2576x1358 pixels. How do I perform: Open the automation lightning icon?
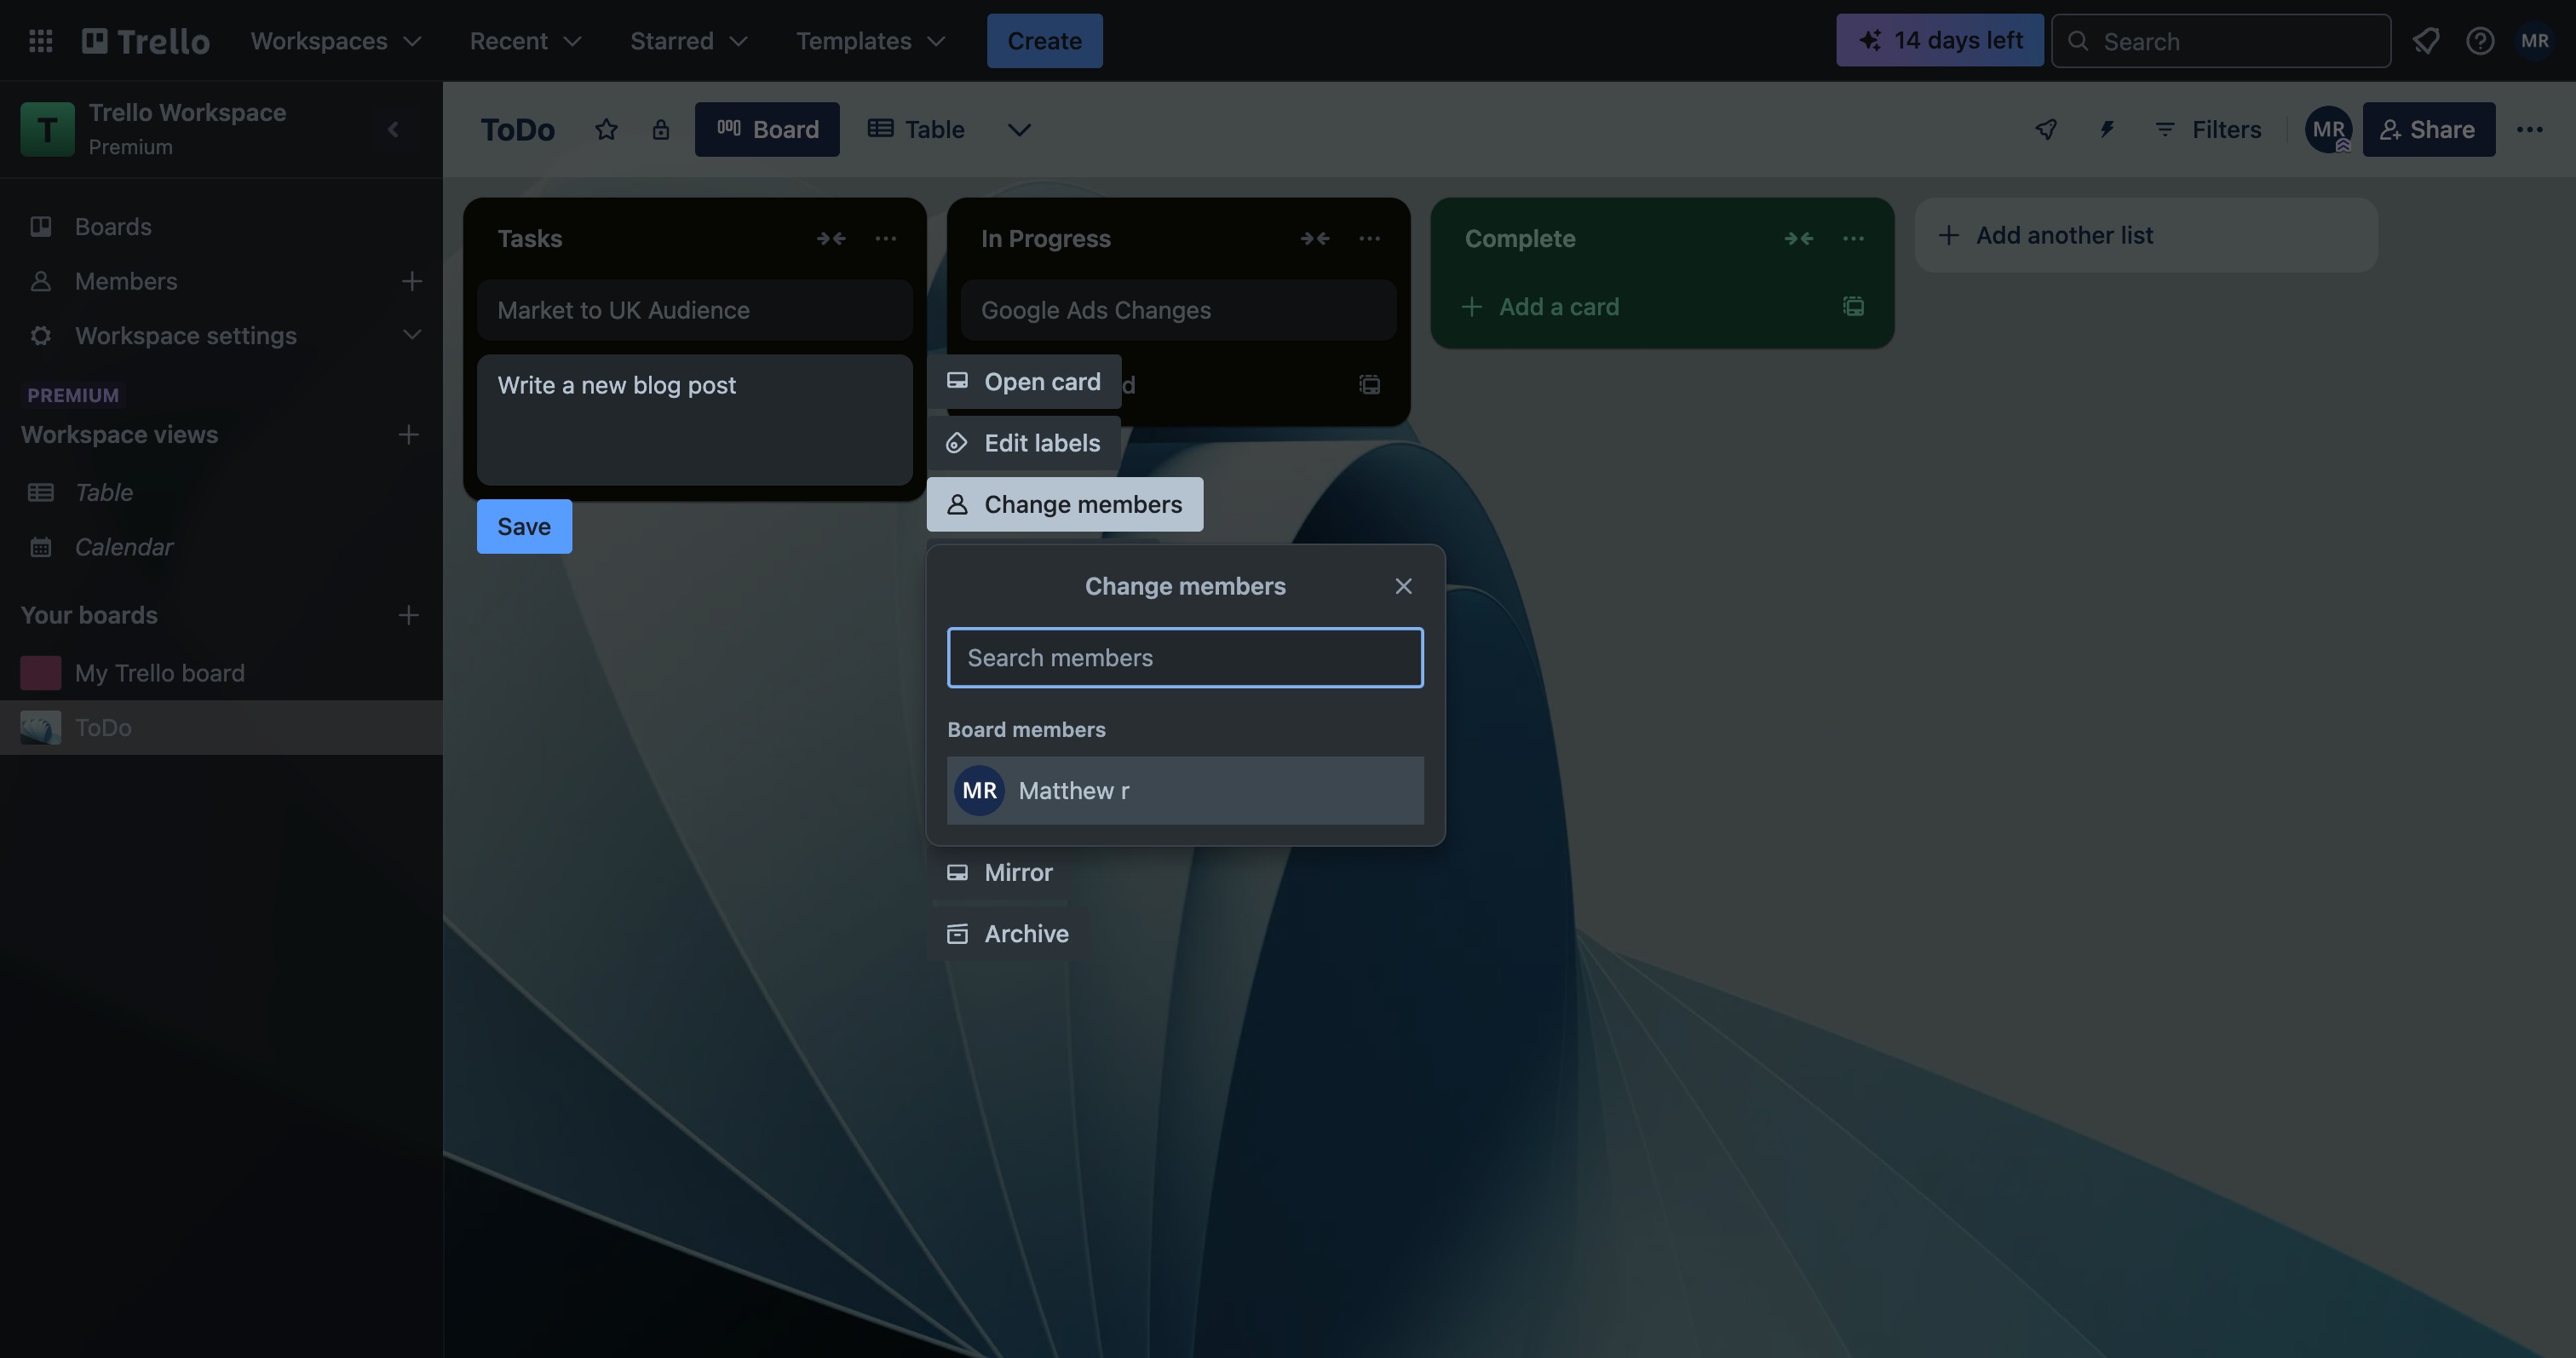[x=2106, y=129]
